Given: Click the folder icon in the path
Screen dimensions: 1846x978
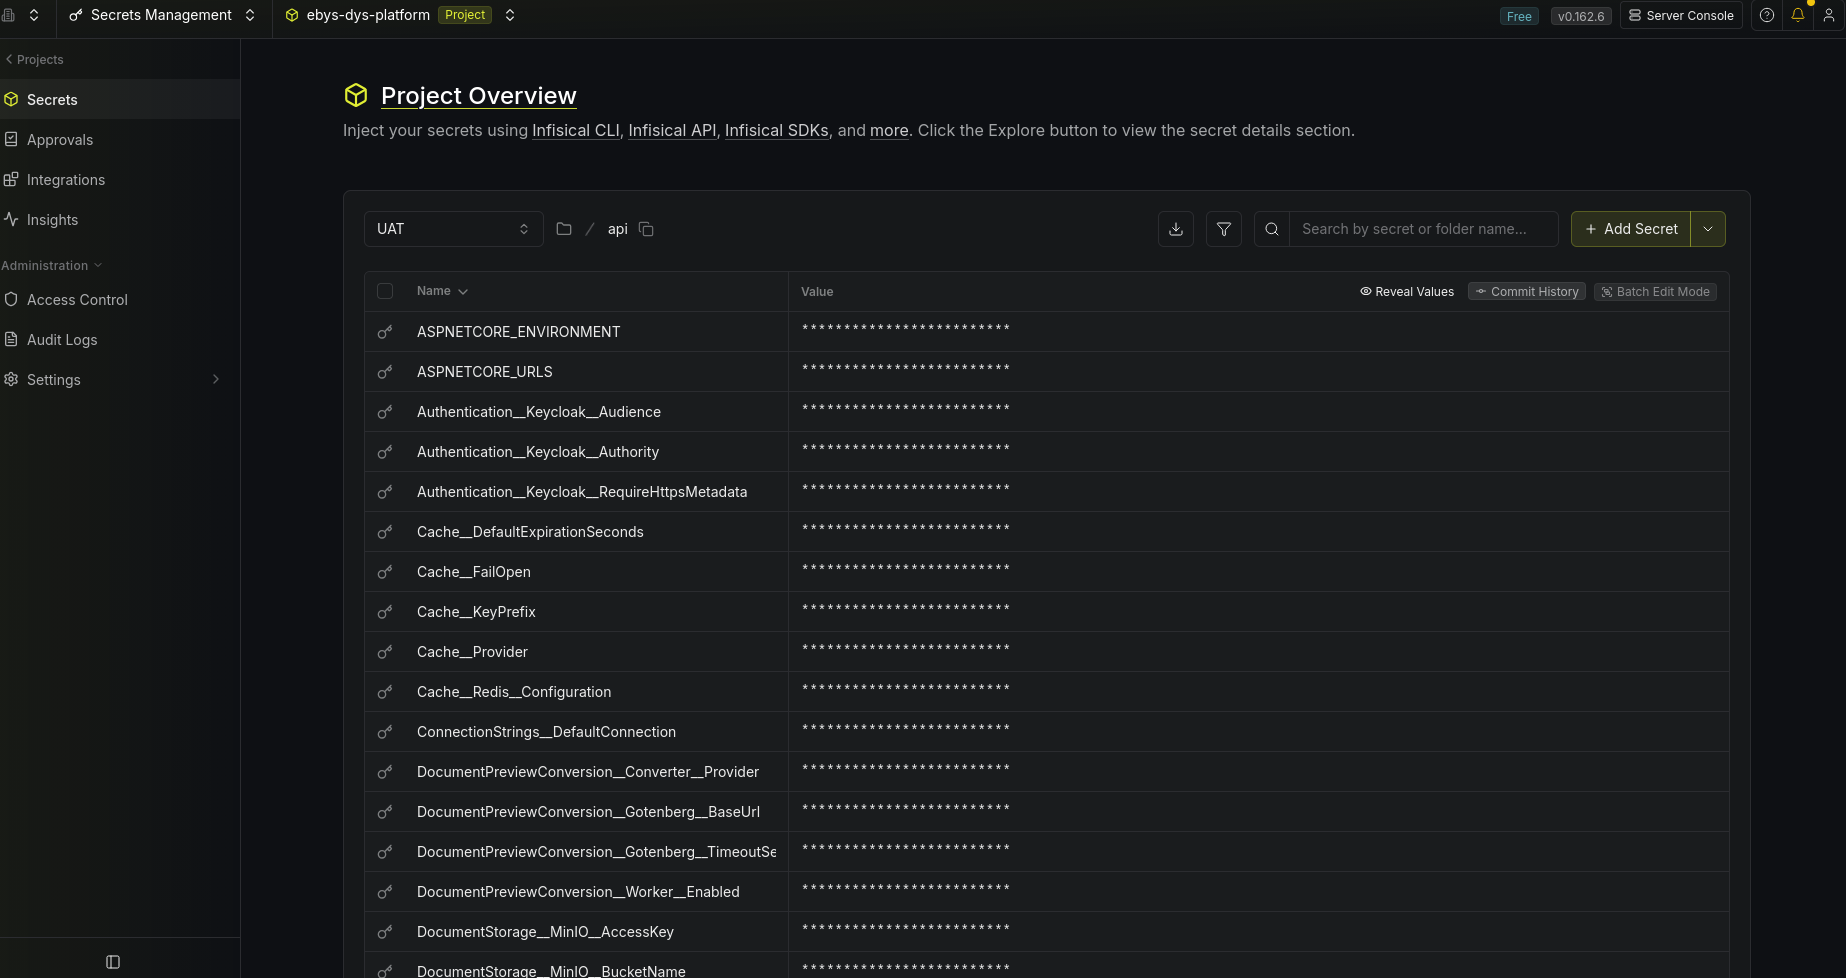Looking at the screenshot, I should 564,229.
